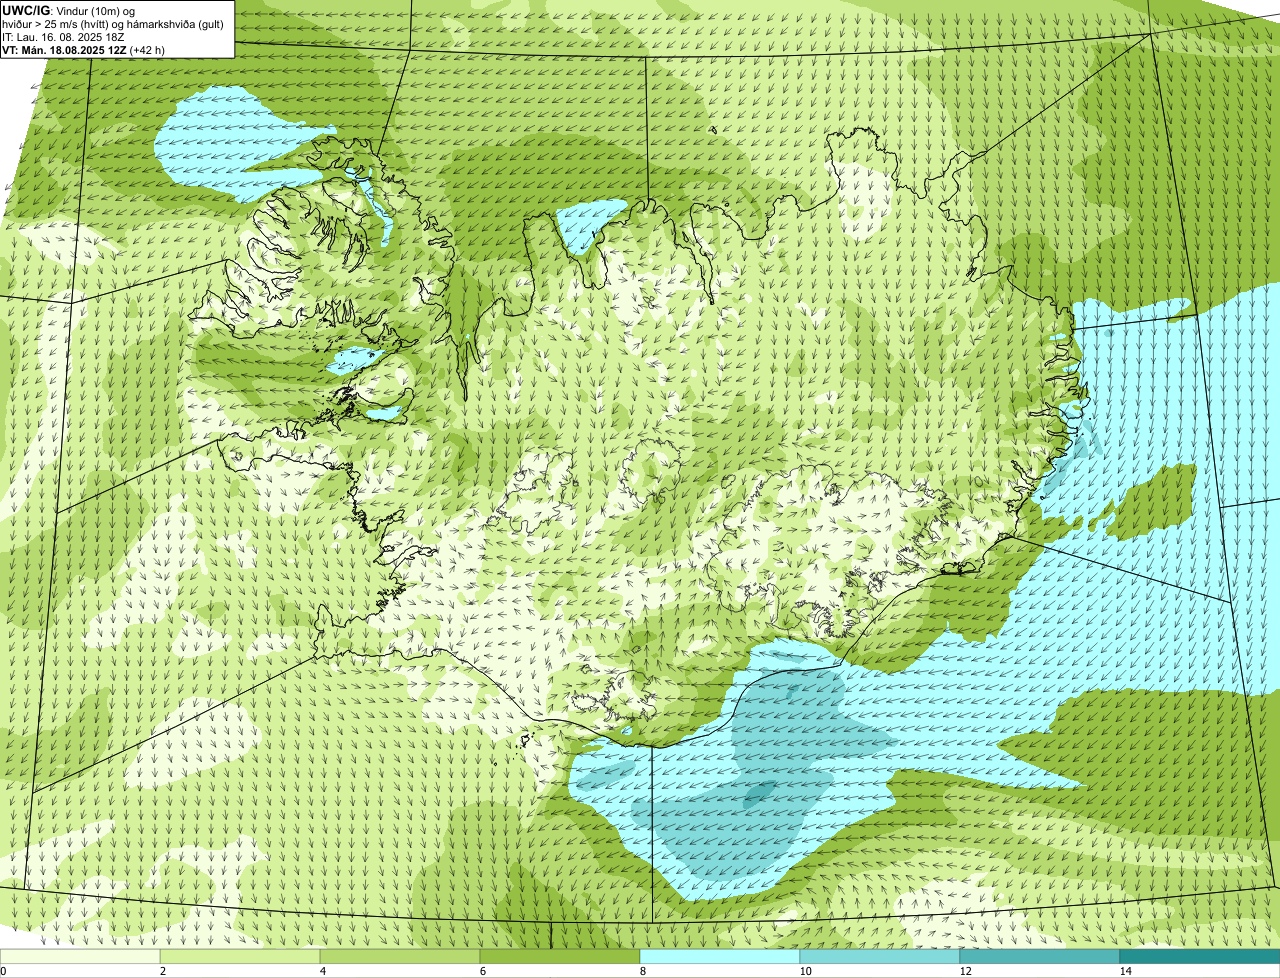Click the 6–8 m/s dark green legend swatch
This screenshot has width=1280, height=978.
coord(560,956)
